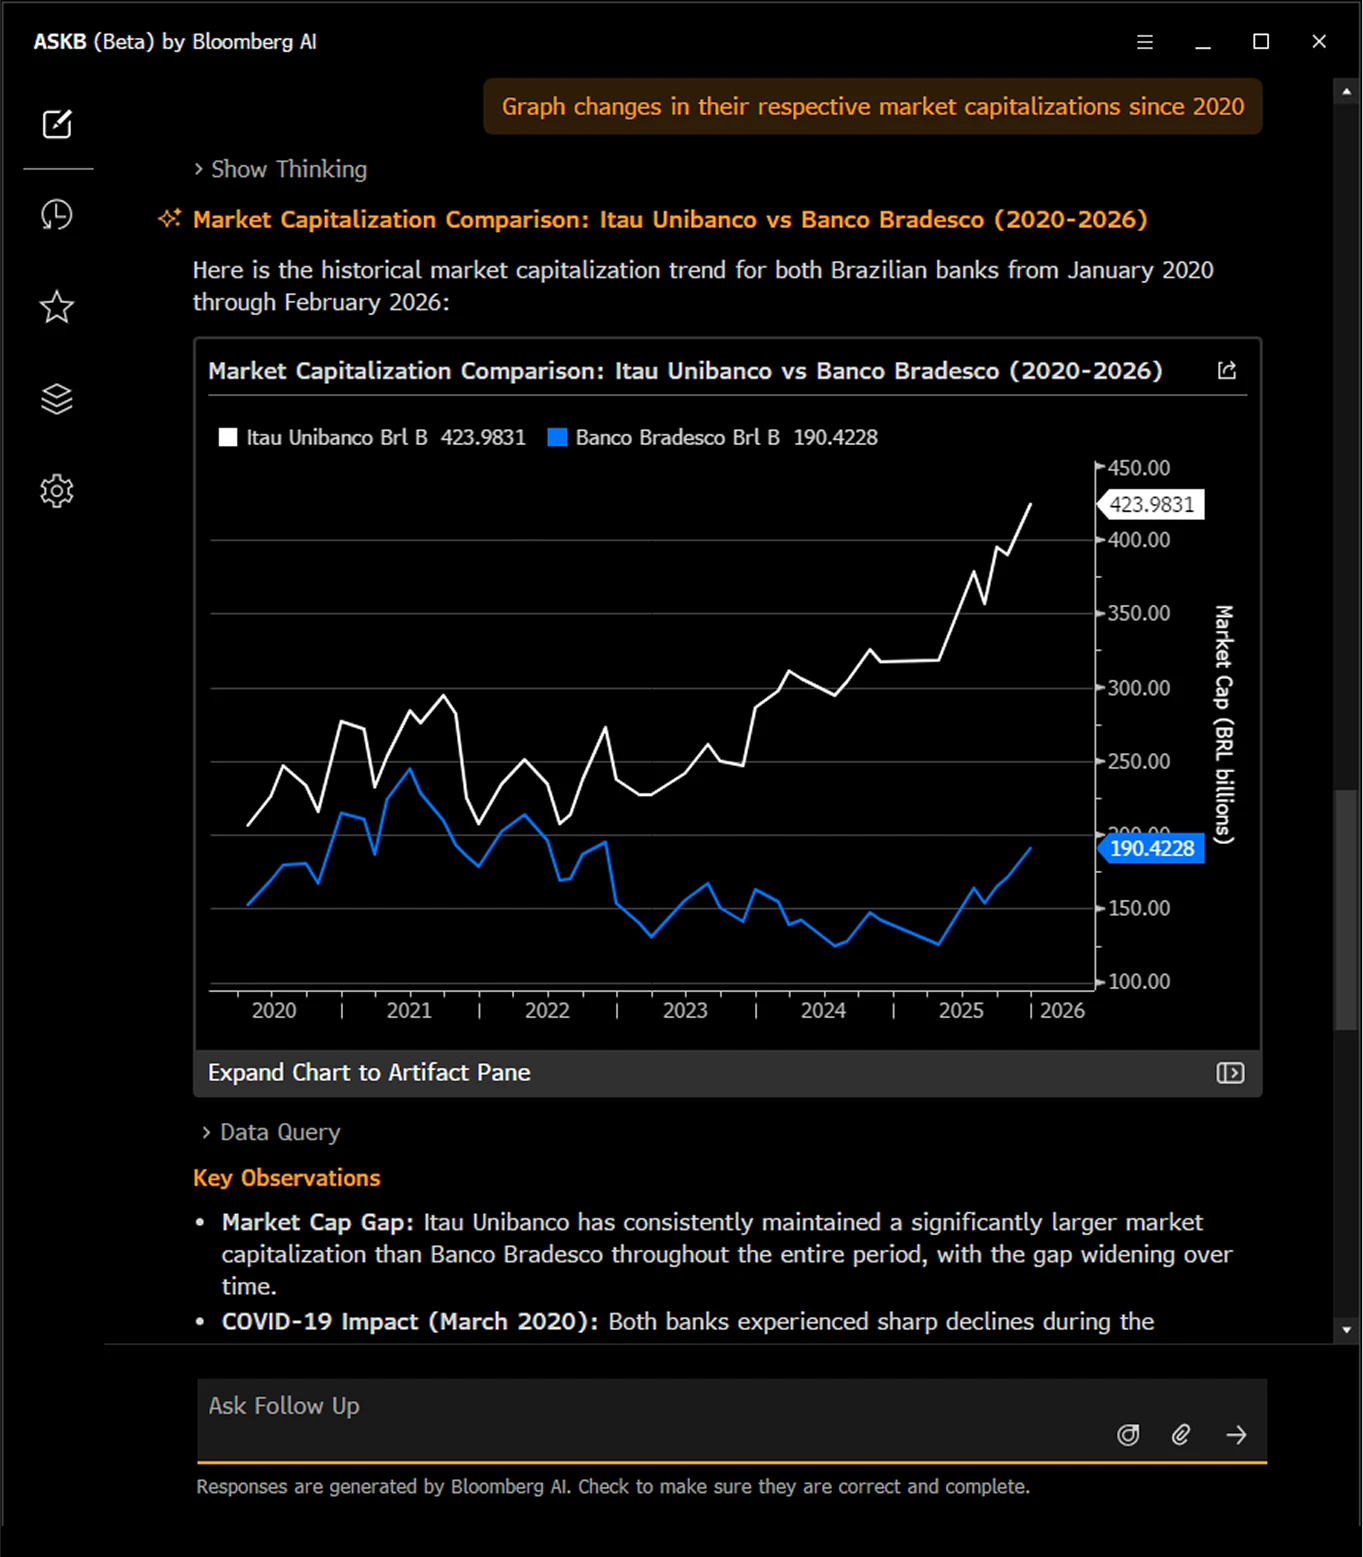1363x1557 pixels.
Task: Open the artifacts panel with the stack icon
Action: coord(57,398)
